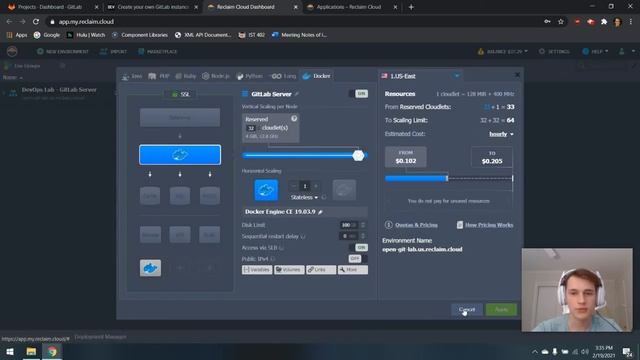Click the node count field

pos(305,186)
